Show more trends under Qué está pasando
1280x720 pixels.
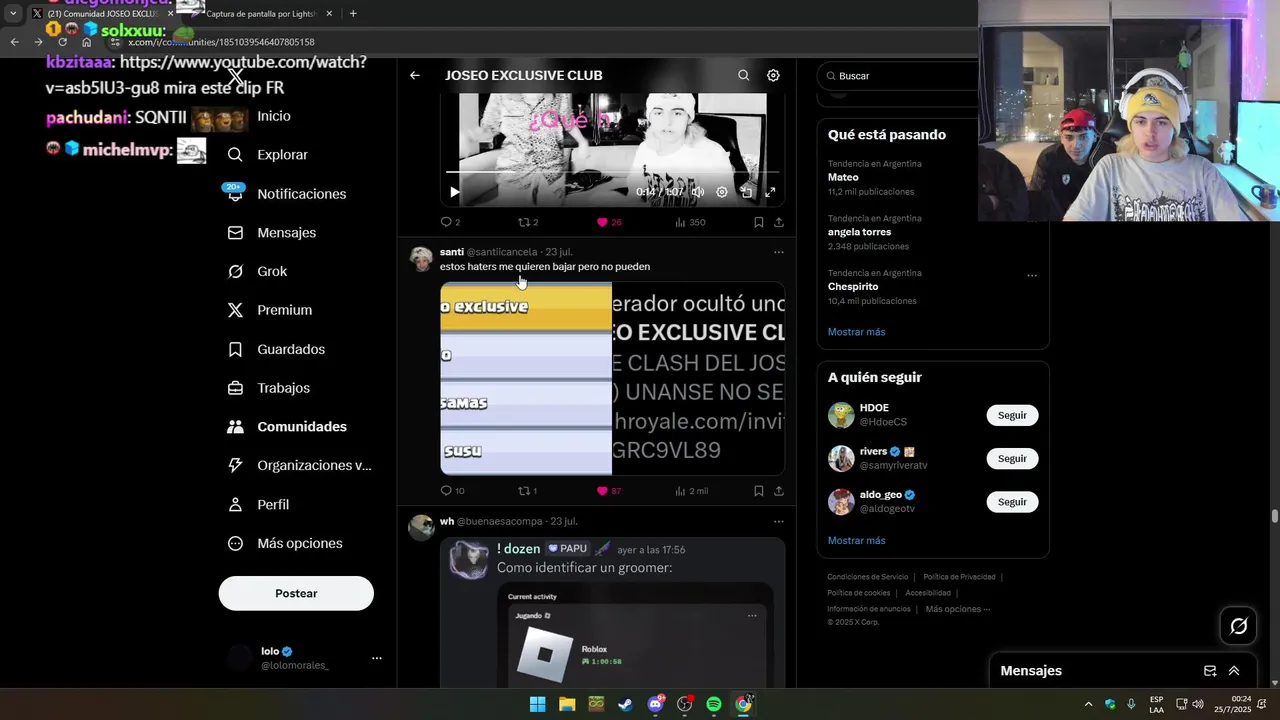[856, 332]
